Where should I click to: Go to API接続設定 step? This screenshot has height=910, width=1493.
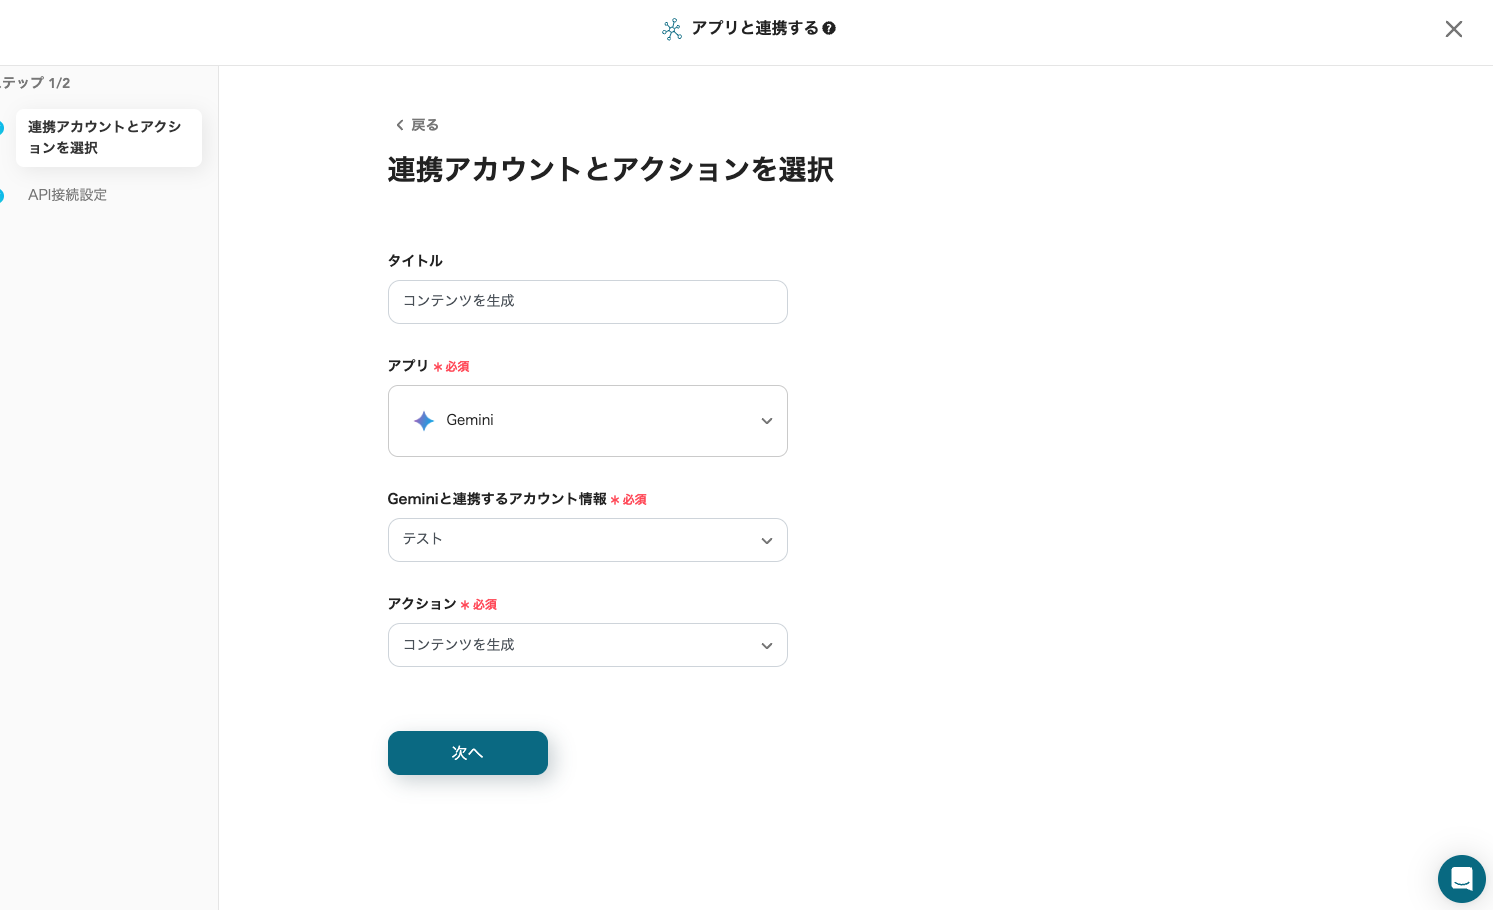67,195
